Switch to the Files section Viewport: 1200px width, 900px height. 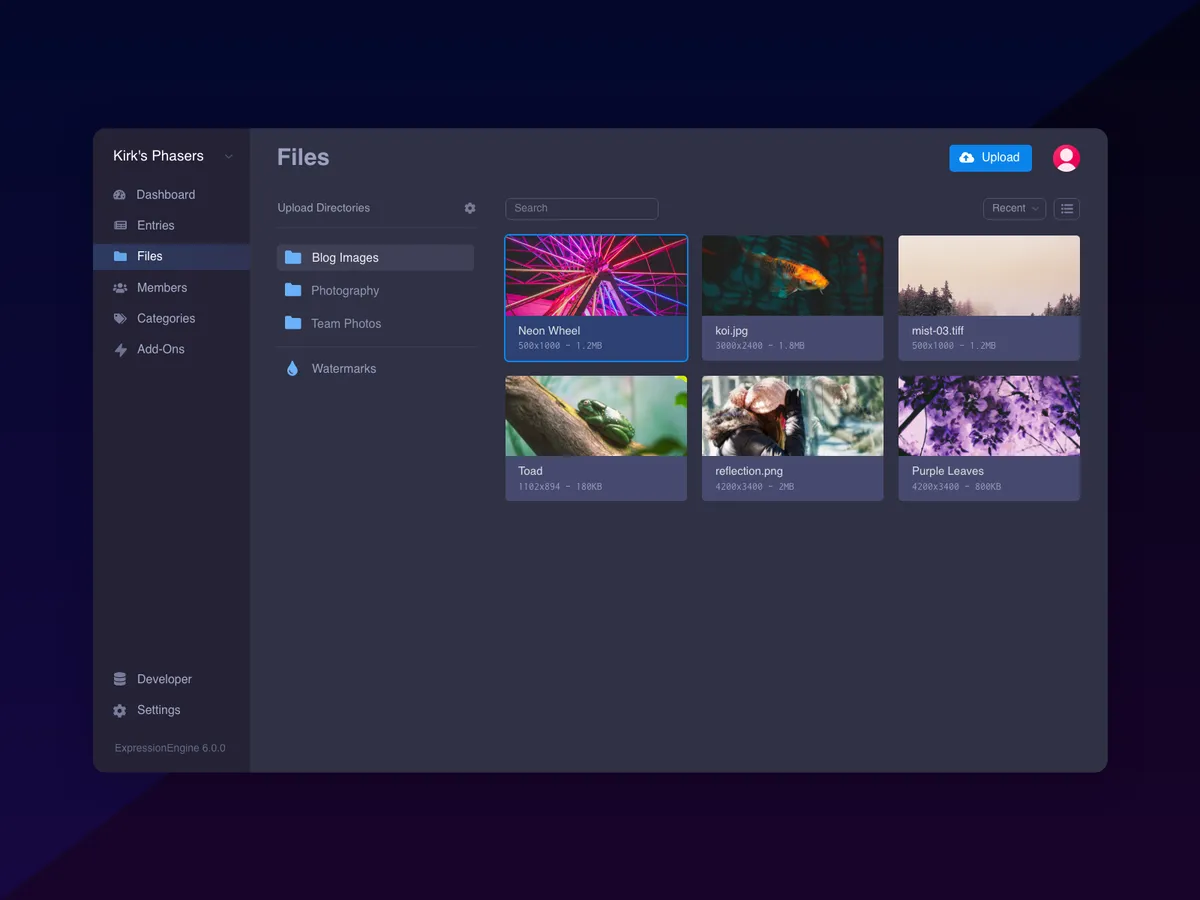149,256
